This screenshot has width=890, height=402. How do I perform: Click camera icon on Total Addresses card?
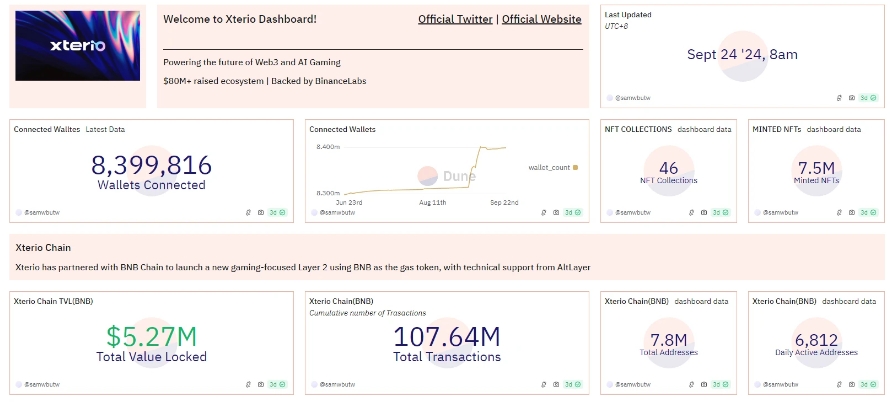(704, 384)
